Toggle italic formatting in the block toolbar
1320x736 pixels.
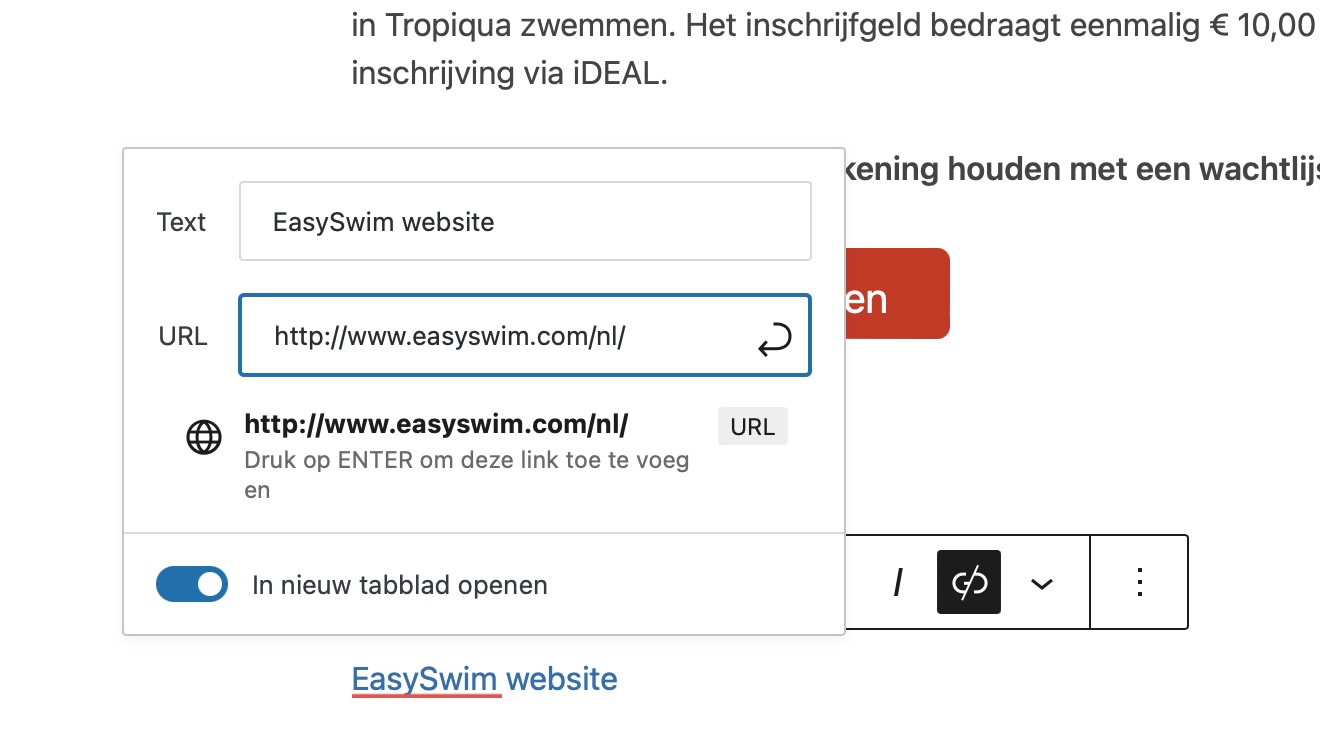(x=898, y=583)
